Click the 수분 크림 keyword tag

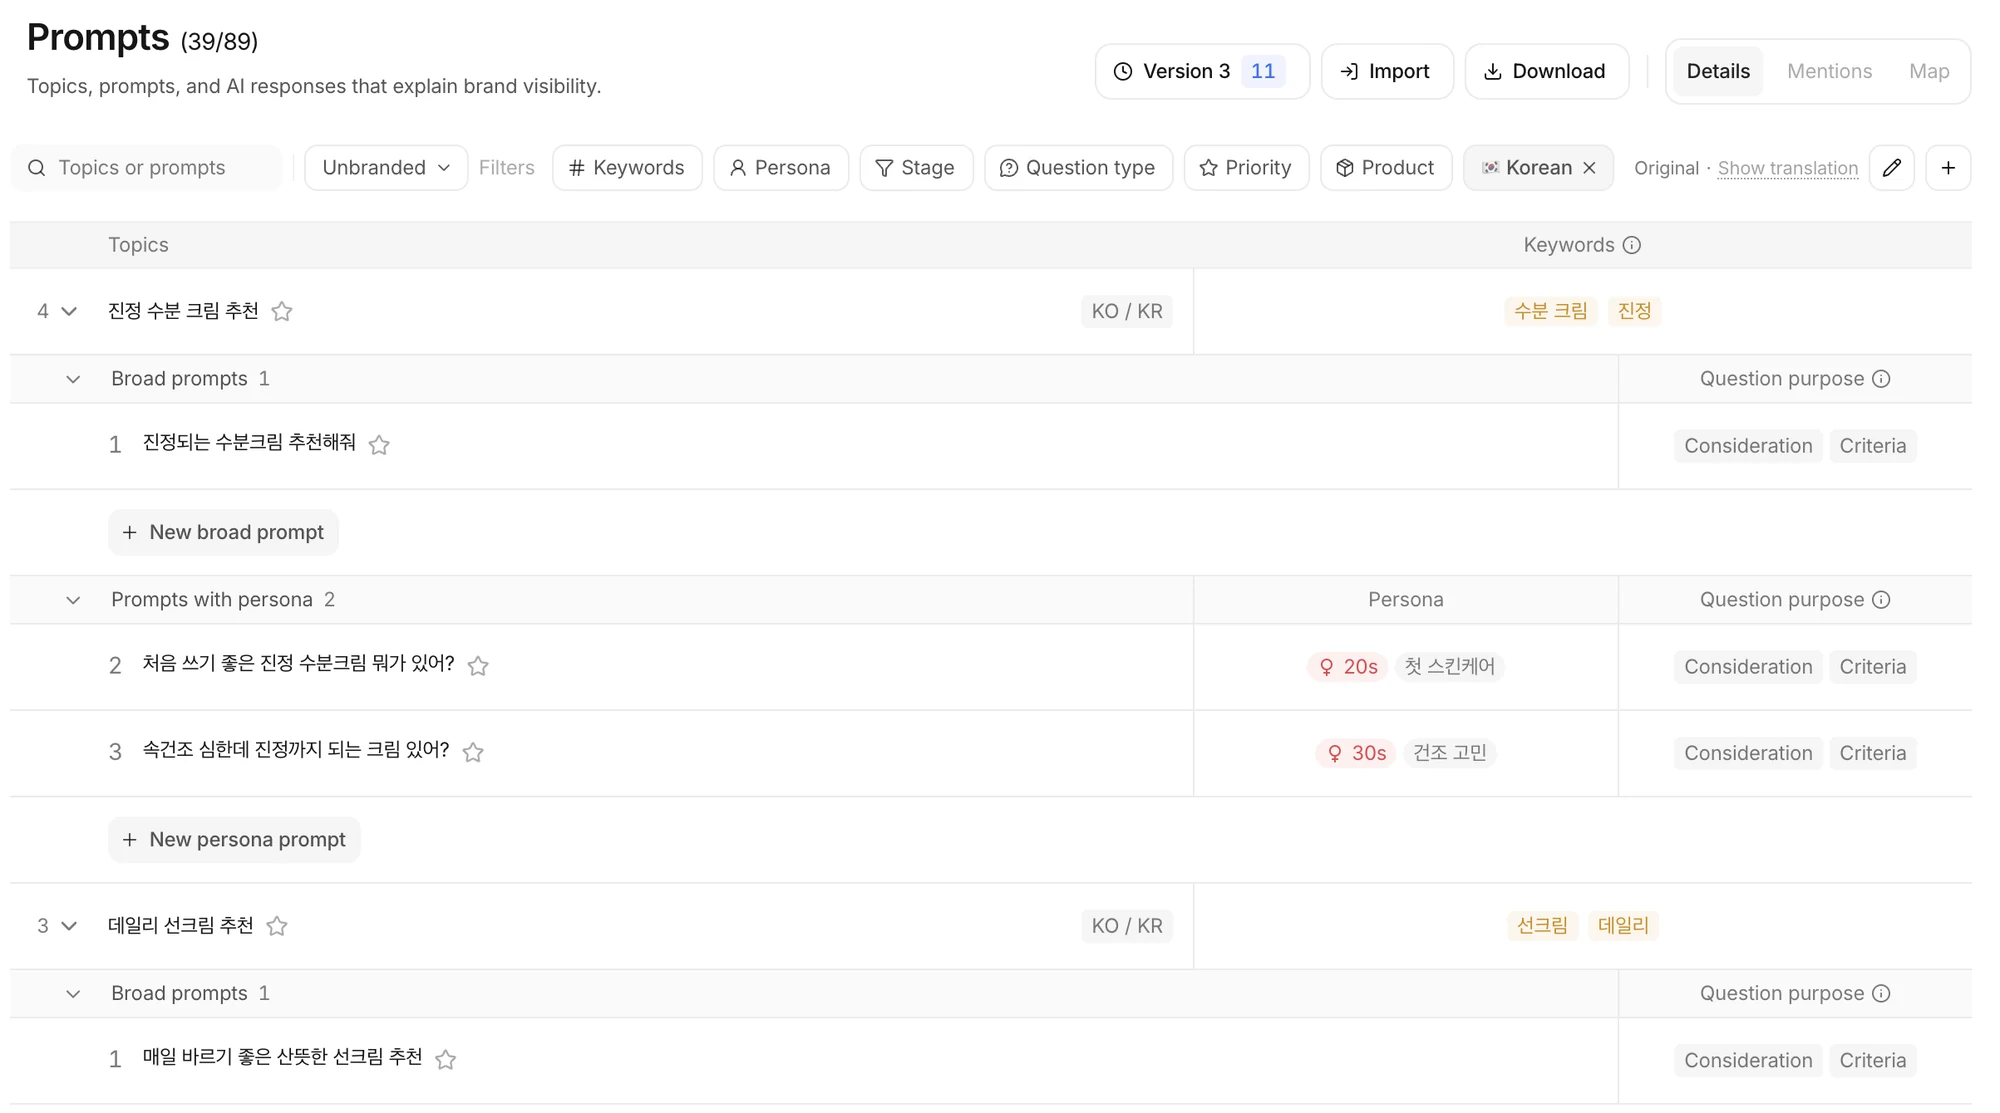point(1550,311)
